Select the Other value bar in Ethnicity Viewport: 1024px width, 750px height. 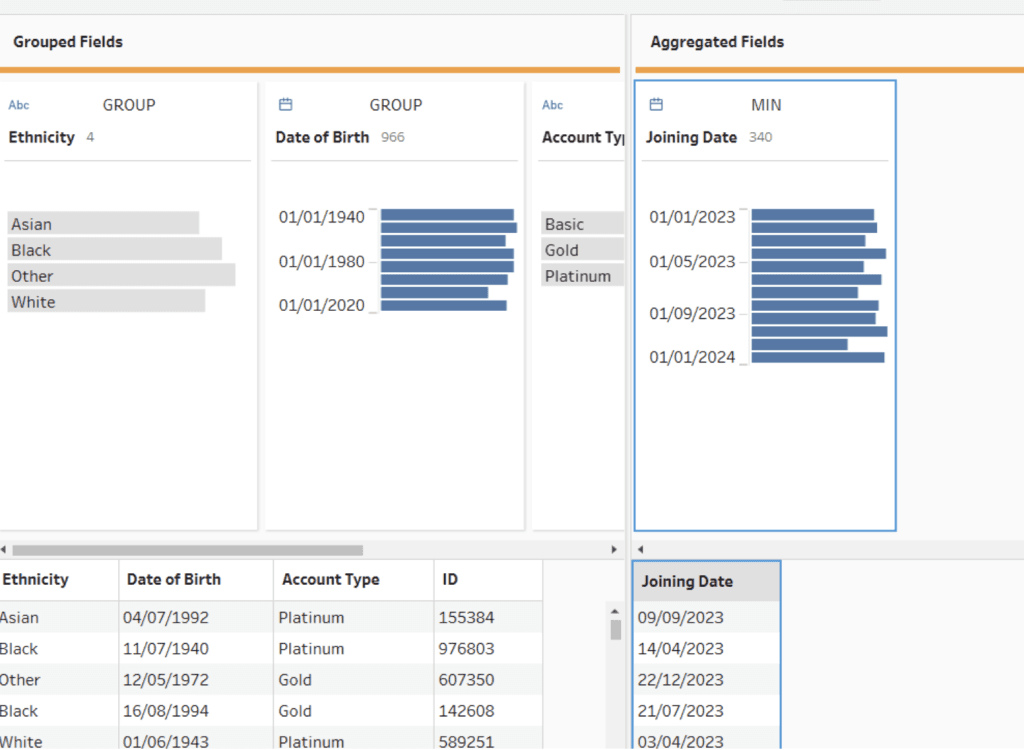(x=121, y=276)
